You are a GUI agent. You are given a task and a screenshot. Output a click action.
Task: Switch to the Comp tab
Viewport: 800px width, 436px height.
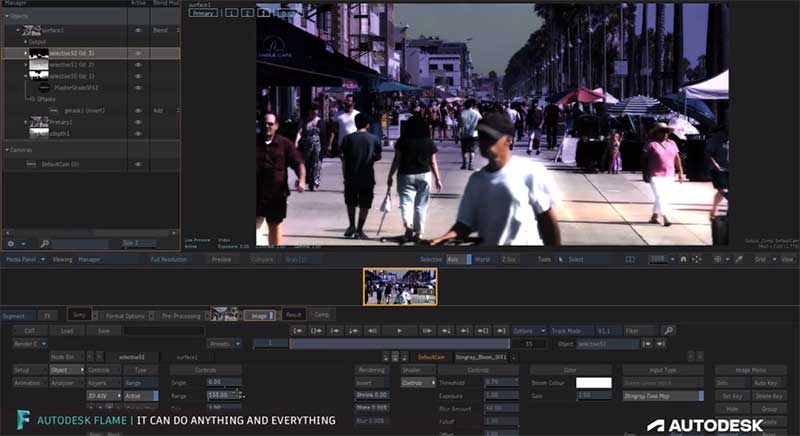point(321,315)
